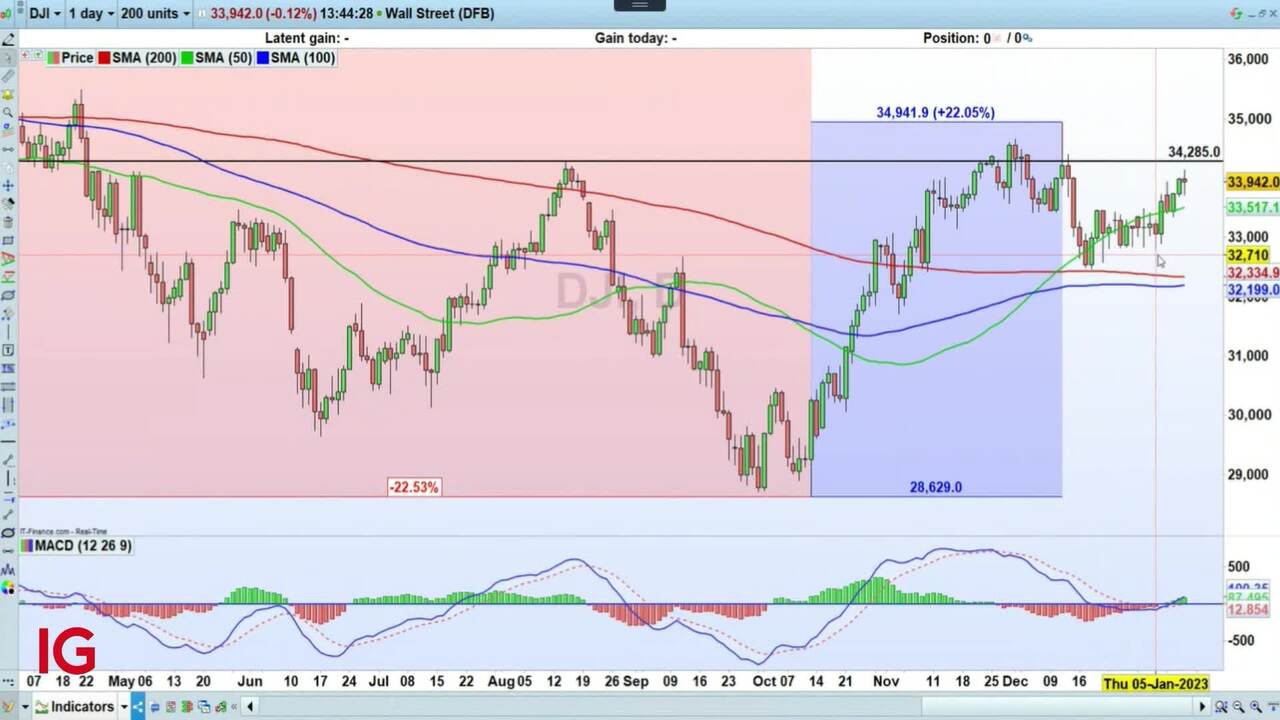Screen dimensions: 1280x720
Task: Click the 33,517.1 green price tag
Action: [1252, 207]
